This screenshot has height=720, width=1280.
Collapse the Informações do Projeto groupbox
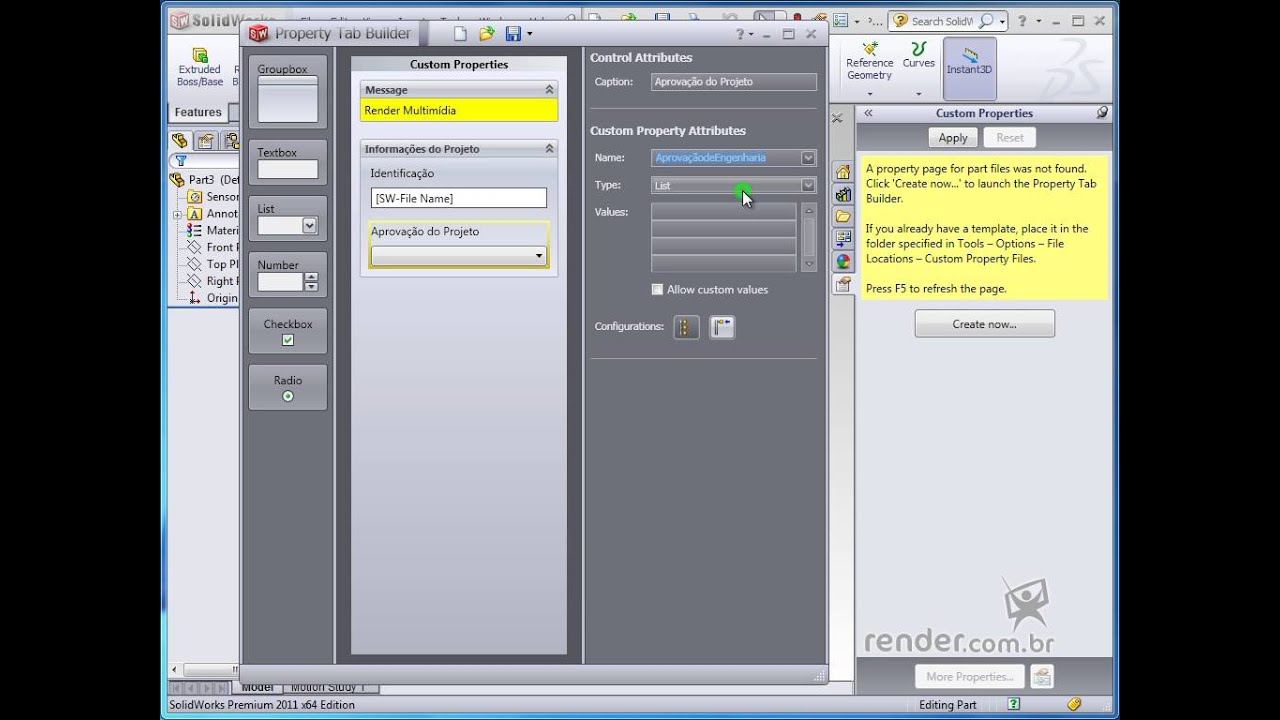coord(549,149)
